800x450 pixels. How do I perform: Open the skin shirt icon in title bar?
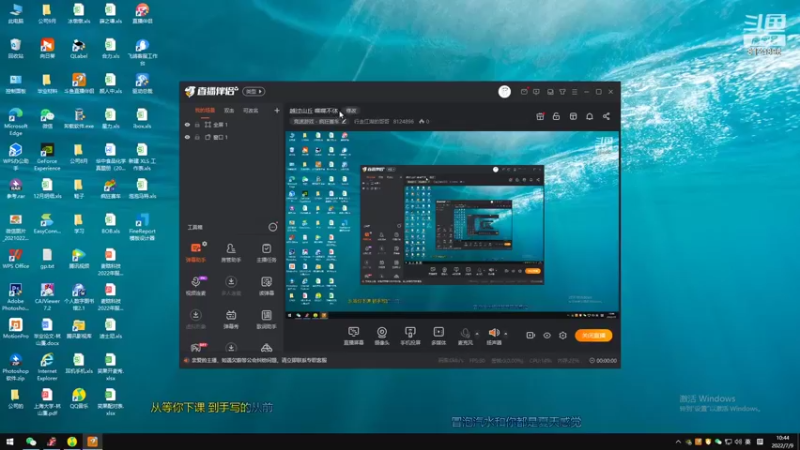tap(562, 92)
